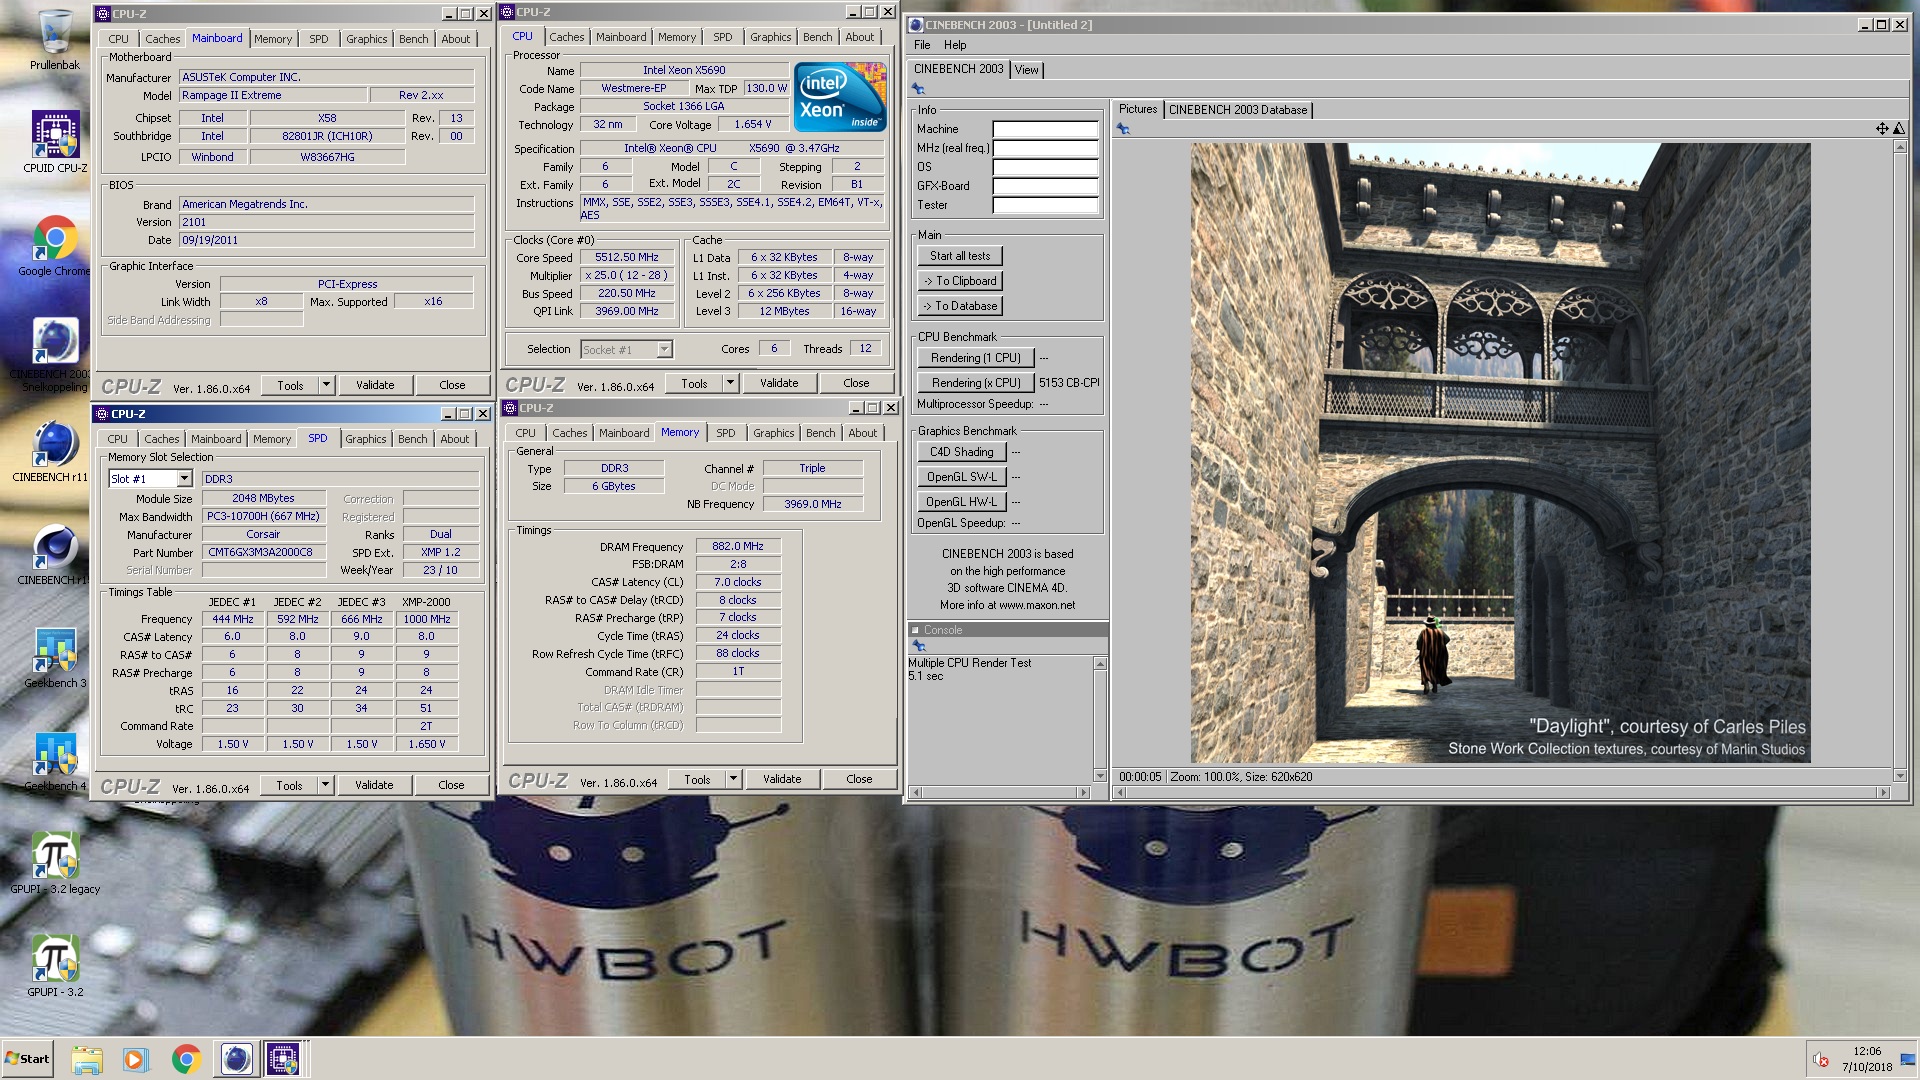Open About tab in CPU tab window
The width and height of the screenshot is (1920, 1080).
pos(860,37)
